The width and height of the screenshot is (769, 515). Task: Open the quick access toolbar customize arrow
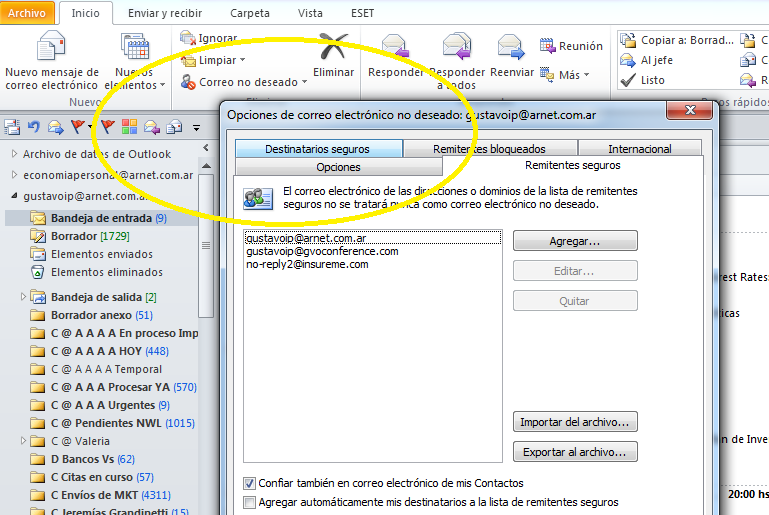[x=196, y=129]
